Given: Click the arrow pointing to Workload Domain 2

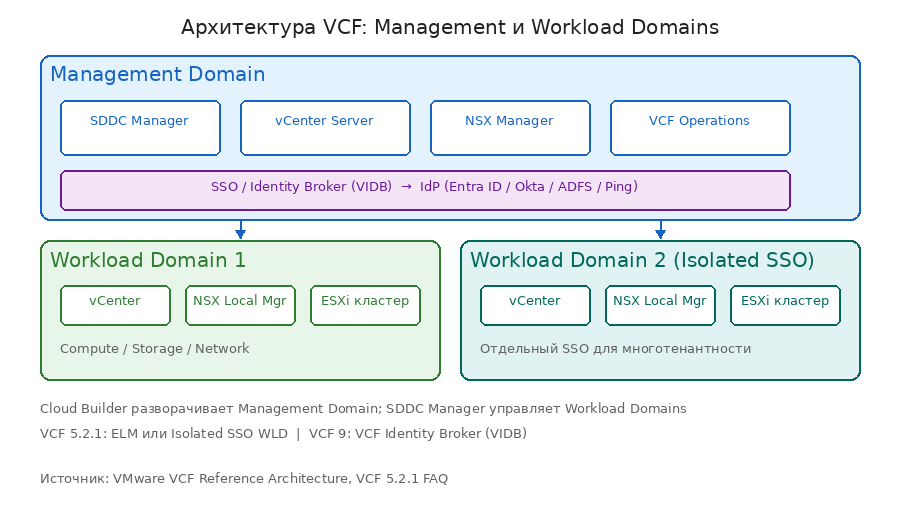Looking at the screenshot, I should (x=660, y=230).
